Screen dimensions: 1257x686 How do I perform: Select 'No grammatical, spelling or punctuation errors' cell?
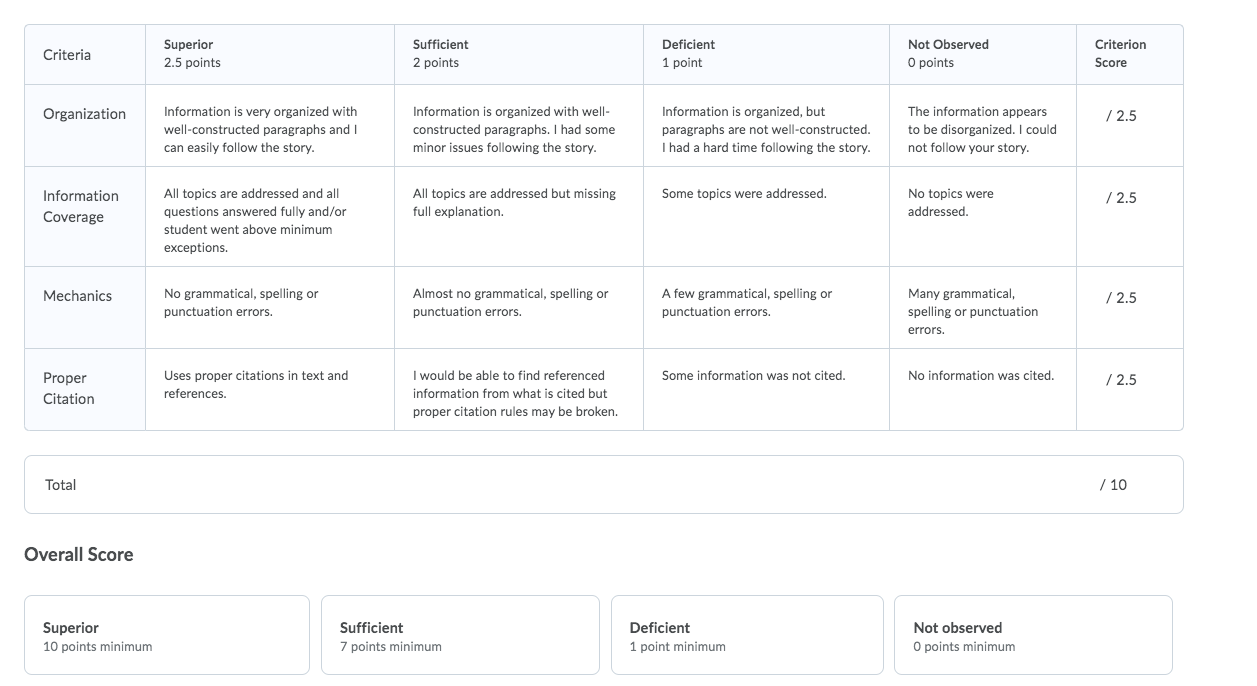(270, 308)
